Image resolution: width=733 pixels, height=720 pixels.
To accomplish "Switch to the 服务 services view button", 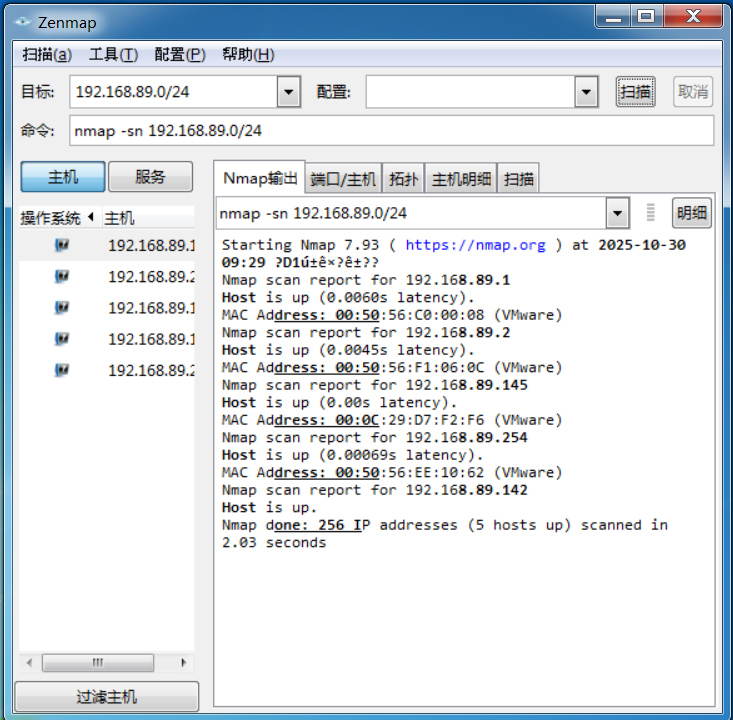I will [x=150, y=177].
